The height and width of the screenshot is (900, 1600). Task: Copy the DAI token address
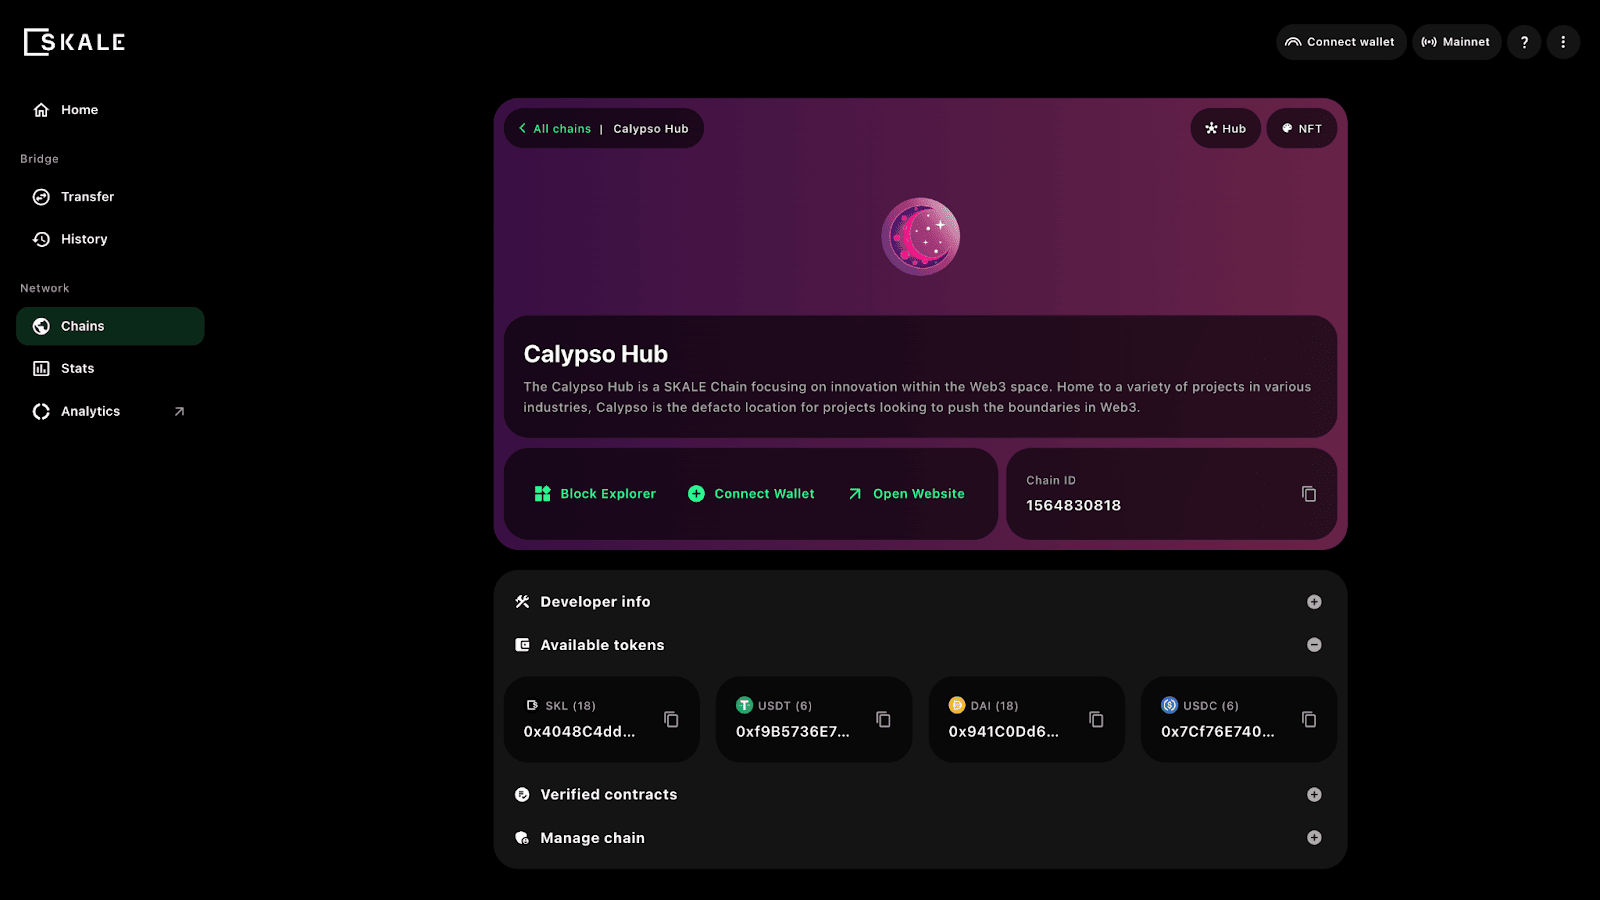1096,720
